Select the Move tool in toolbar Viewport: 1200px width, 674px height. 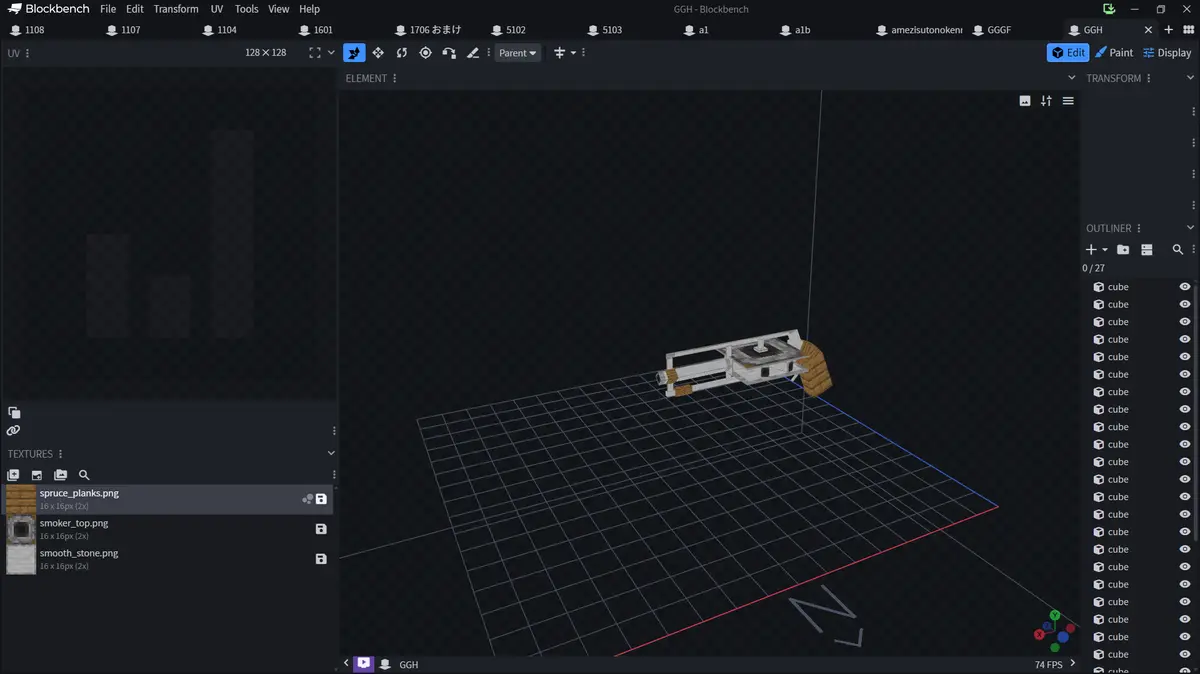tap(354, 53)
